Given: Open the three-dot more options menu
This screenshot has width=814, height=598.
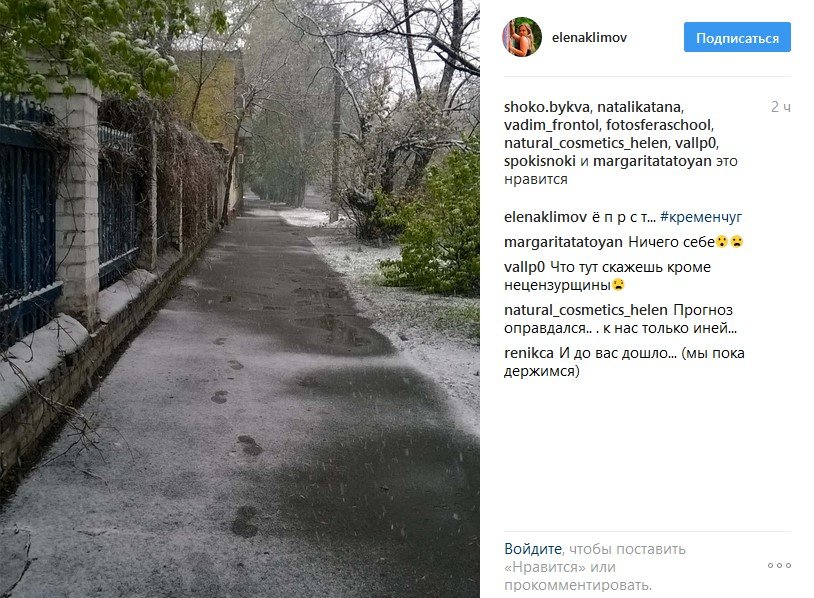Looking at the screenshot, I should pos(779,565).
